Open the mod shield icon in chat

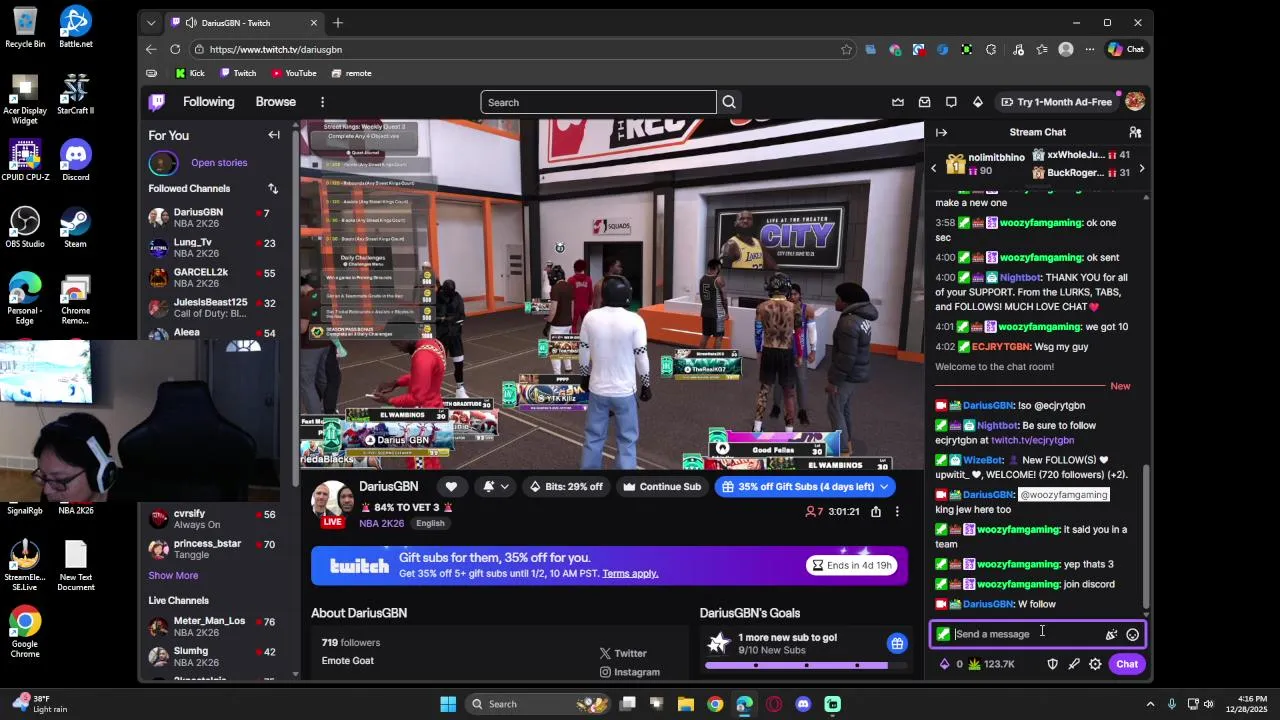point(1052,664)
